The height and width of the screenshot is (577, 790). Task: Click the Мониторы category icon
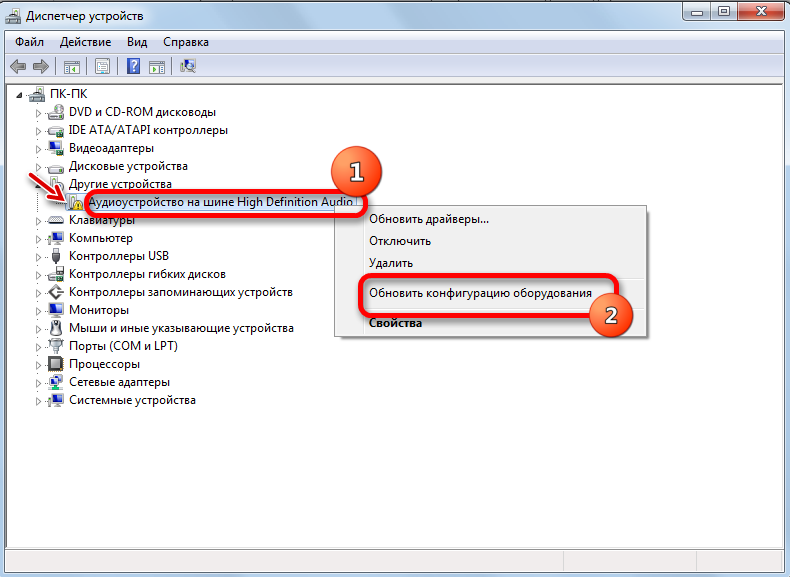[x=55, y=310]
